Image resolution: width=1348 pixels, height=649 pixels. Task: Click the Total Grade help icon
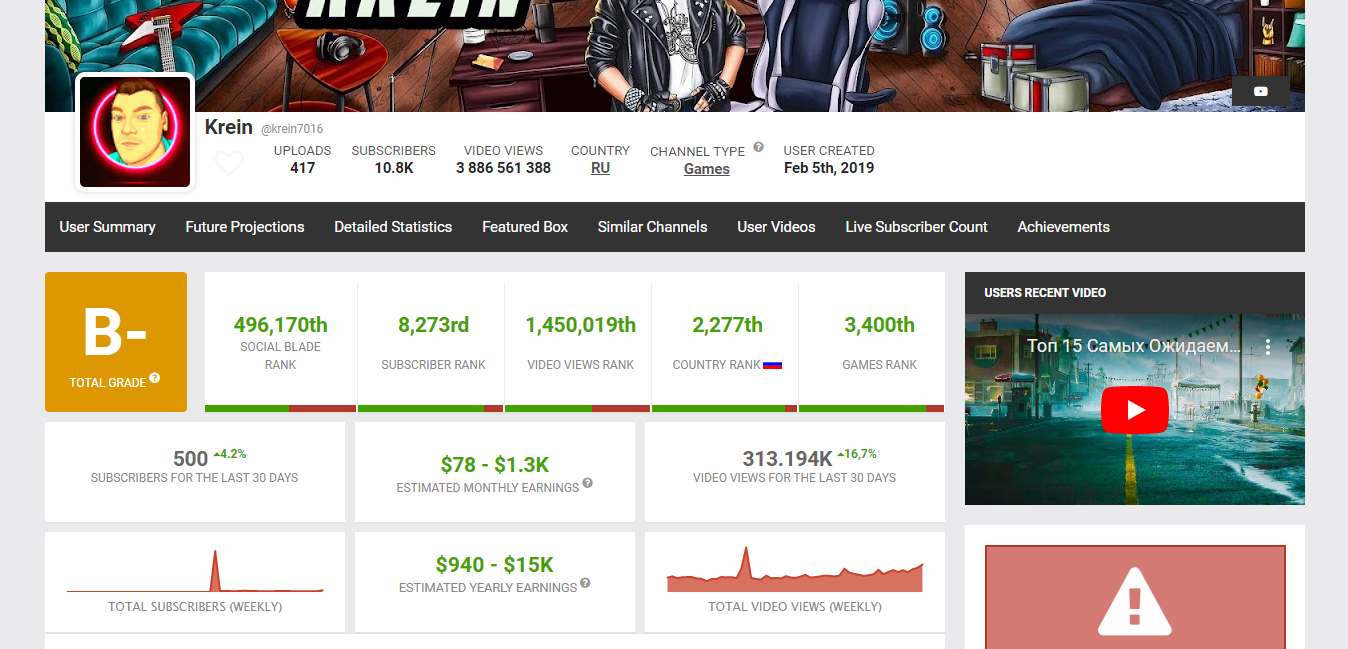(155, 380)
